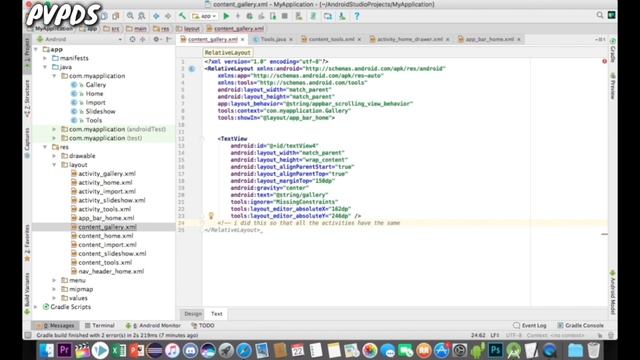The height and width of the screenshot is (360, 640).
Task: Open the app run configuration dropdown
Action: click(204, 16)
